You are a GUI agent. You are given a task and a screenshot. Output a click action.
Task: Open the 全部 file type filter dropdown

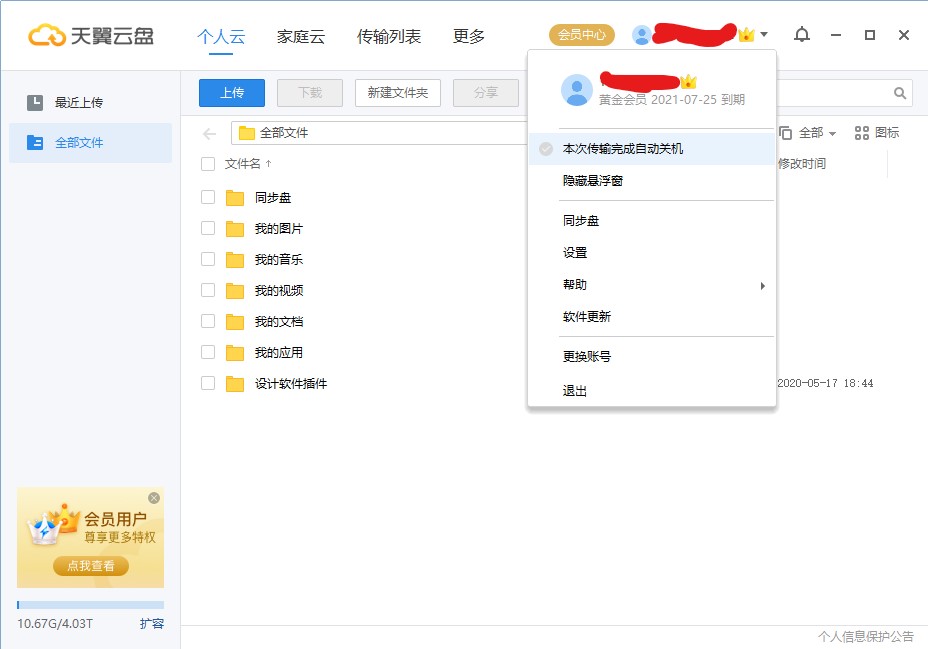pos(817,133)
